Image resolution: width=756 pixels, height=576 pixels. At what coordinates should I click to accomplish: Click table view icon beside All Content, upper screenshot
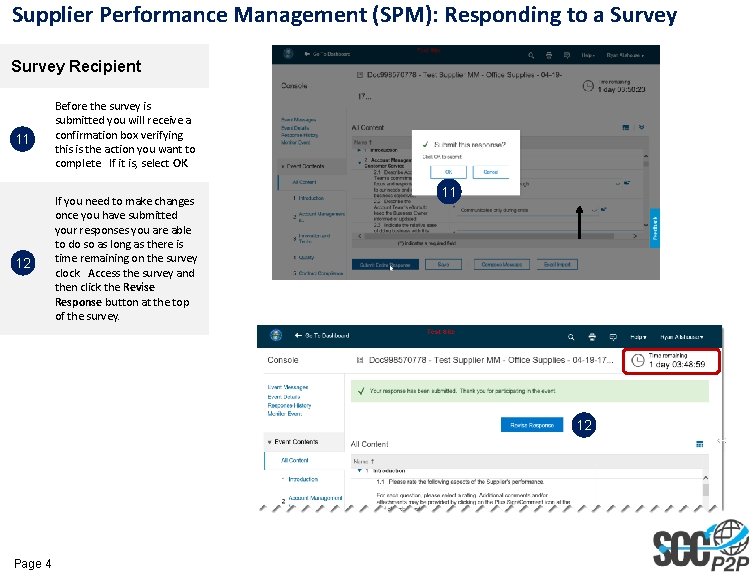tap(625, 127)
